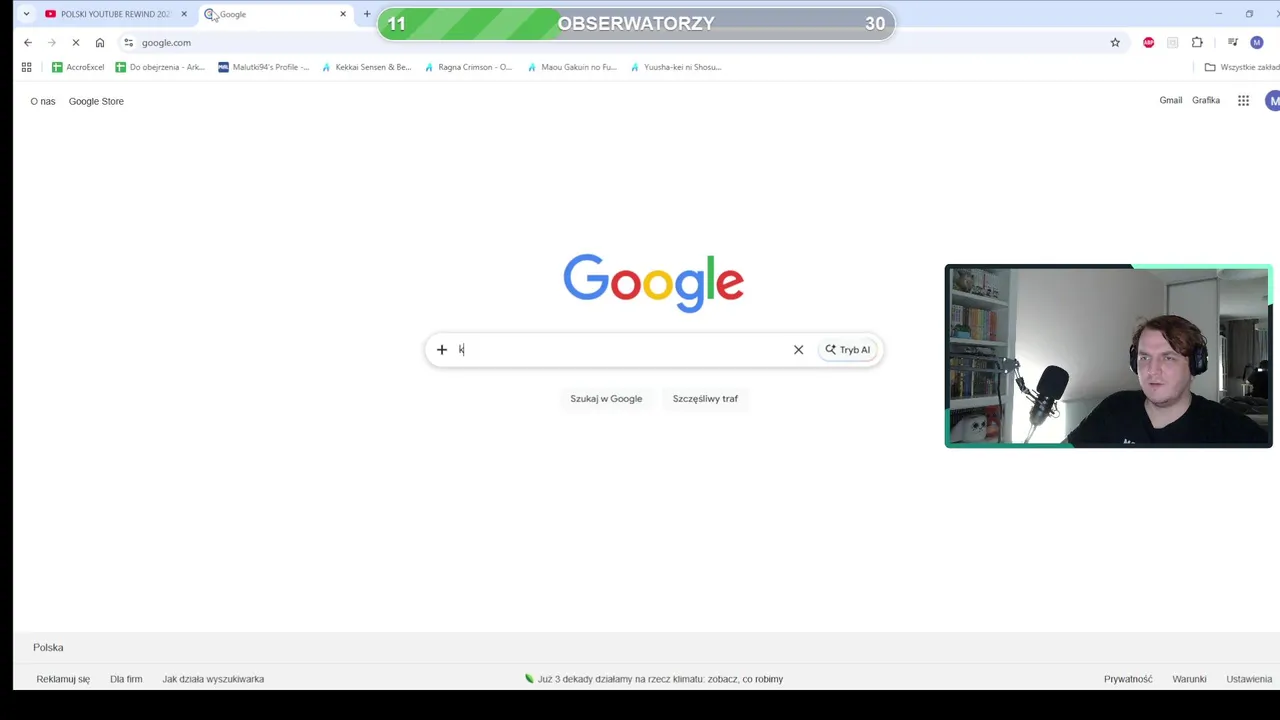Image resolution: width=1280 pixels, height=720 pixels.
Task: Open the Reklamuj się footer link
Action: coord(63,679)
